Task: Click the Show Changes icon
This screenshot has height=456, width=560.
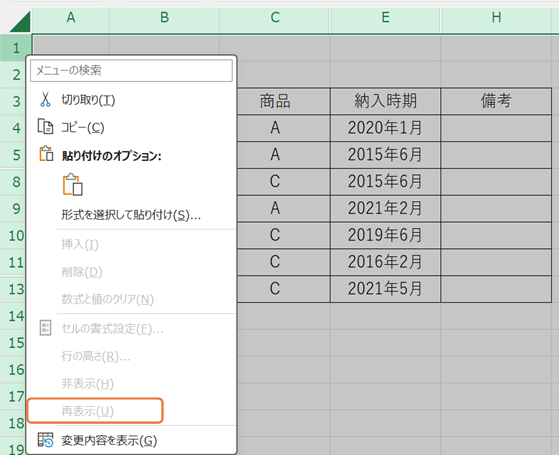Action: (46, 440)
